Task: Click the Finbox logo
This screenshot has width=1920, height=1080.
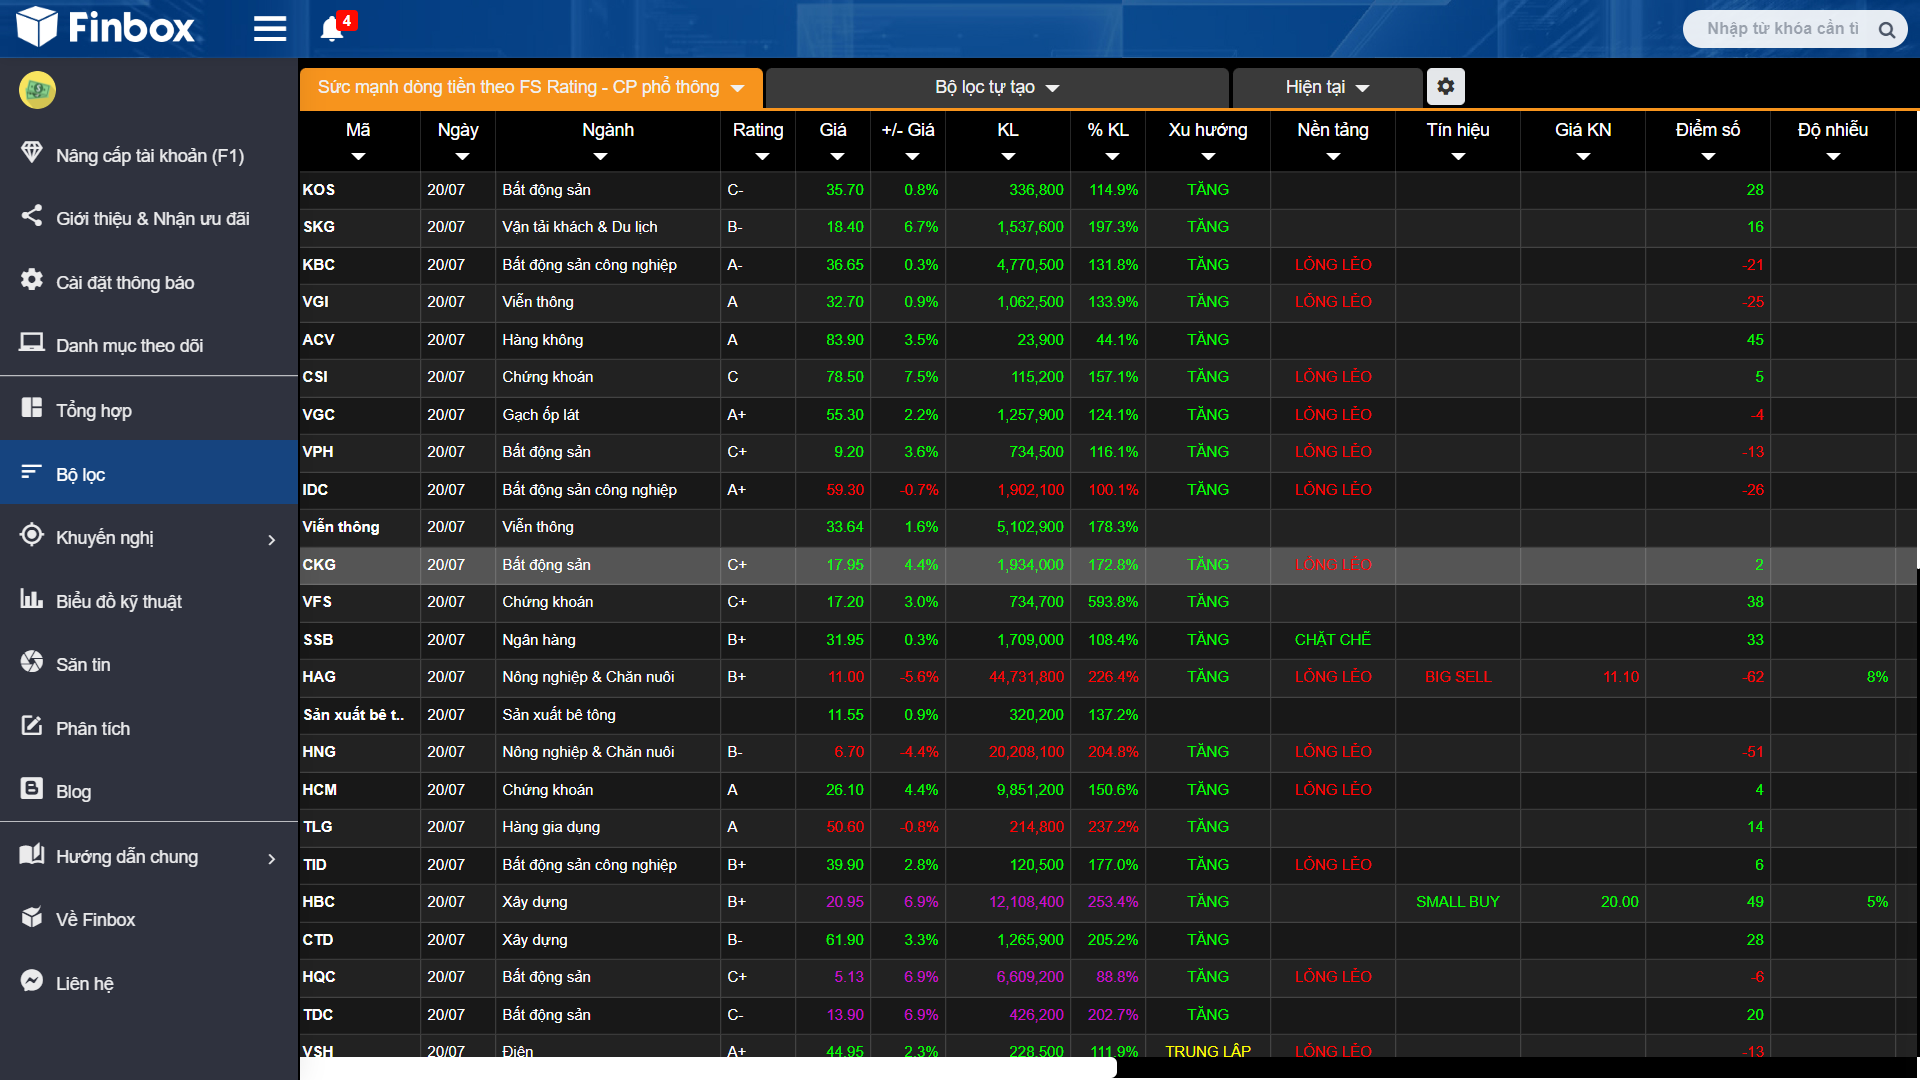Action: coord(106,27)
